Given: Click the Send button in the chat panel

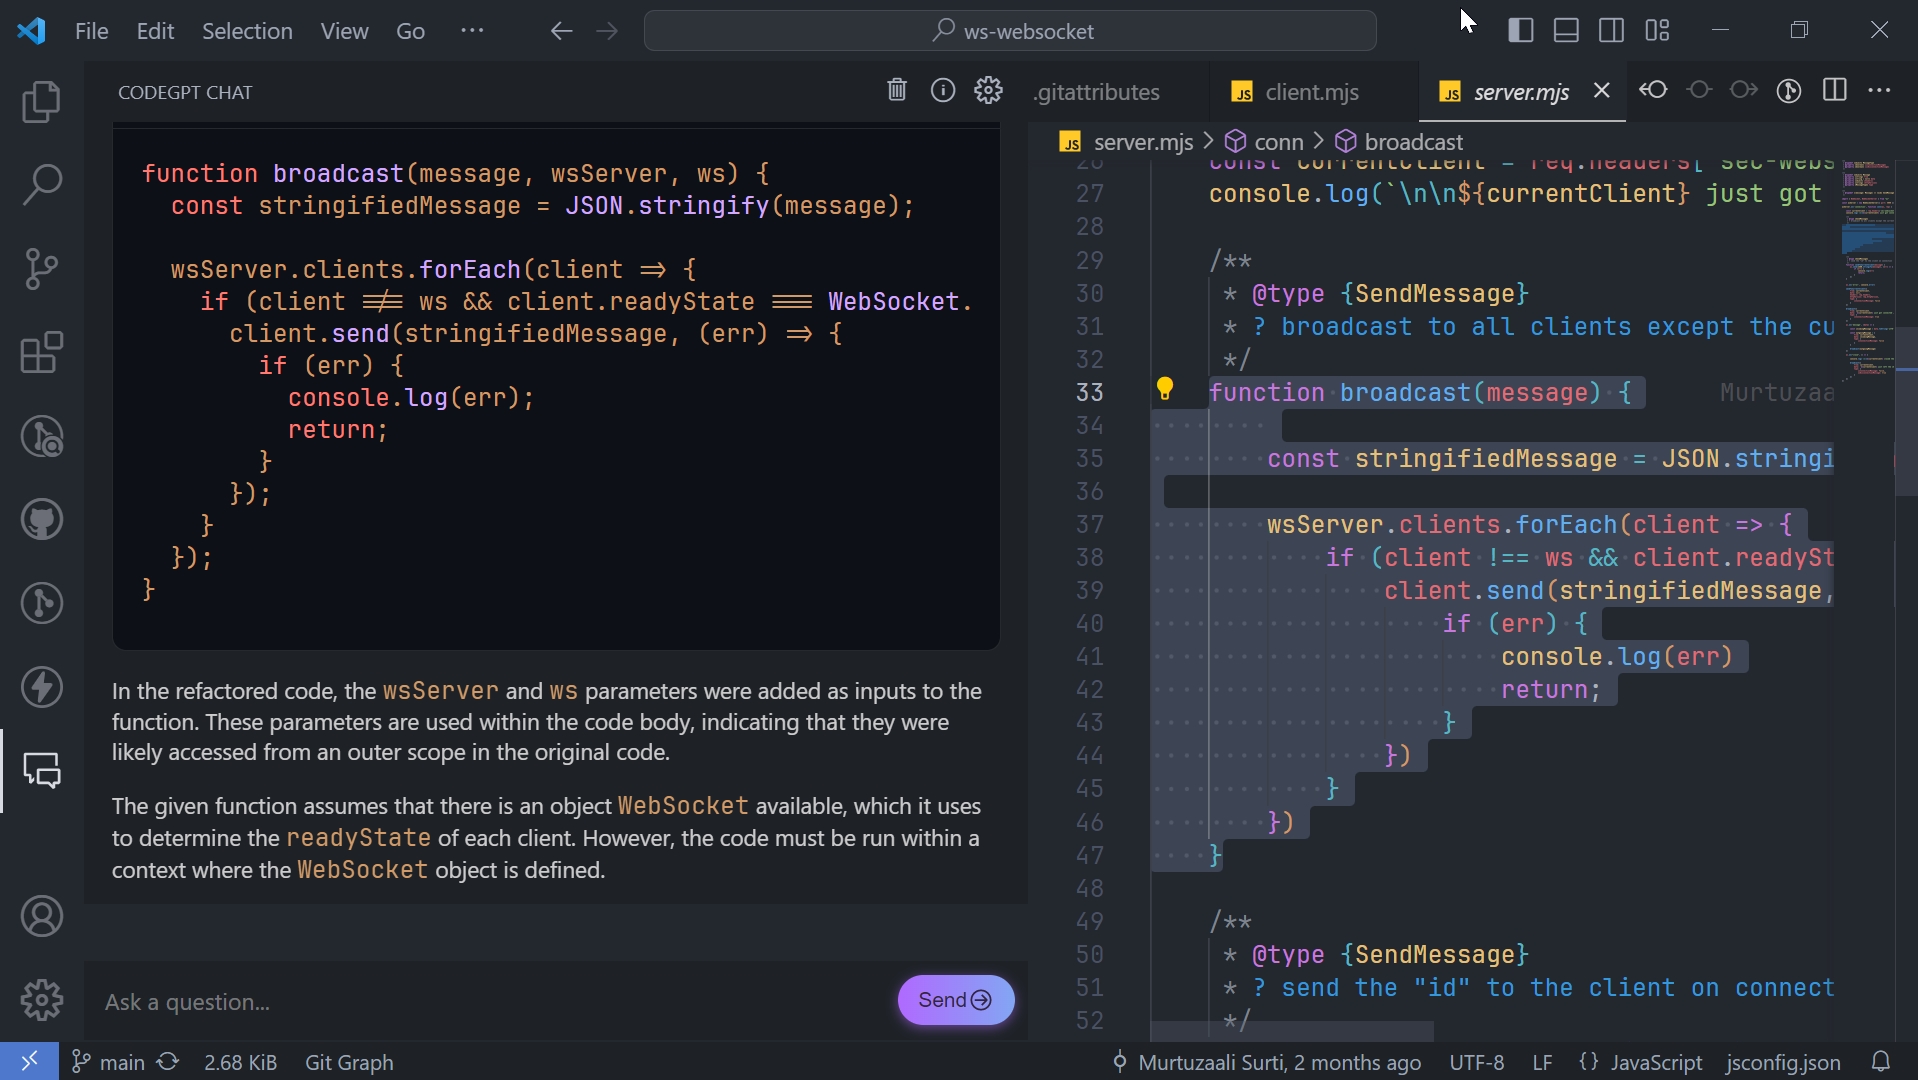Looking at the screenshot, I should (954, 1000).
